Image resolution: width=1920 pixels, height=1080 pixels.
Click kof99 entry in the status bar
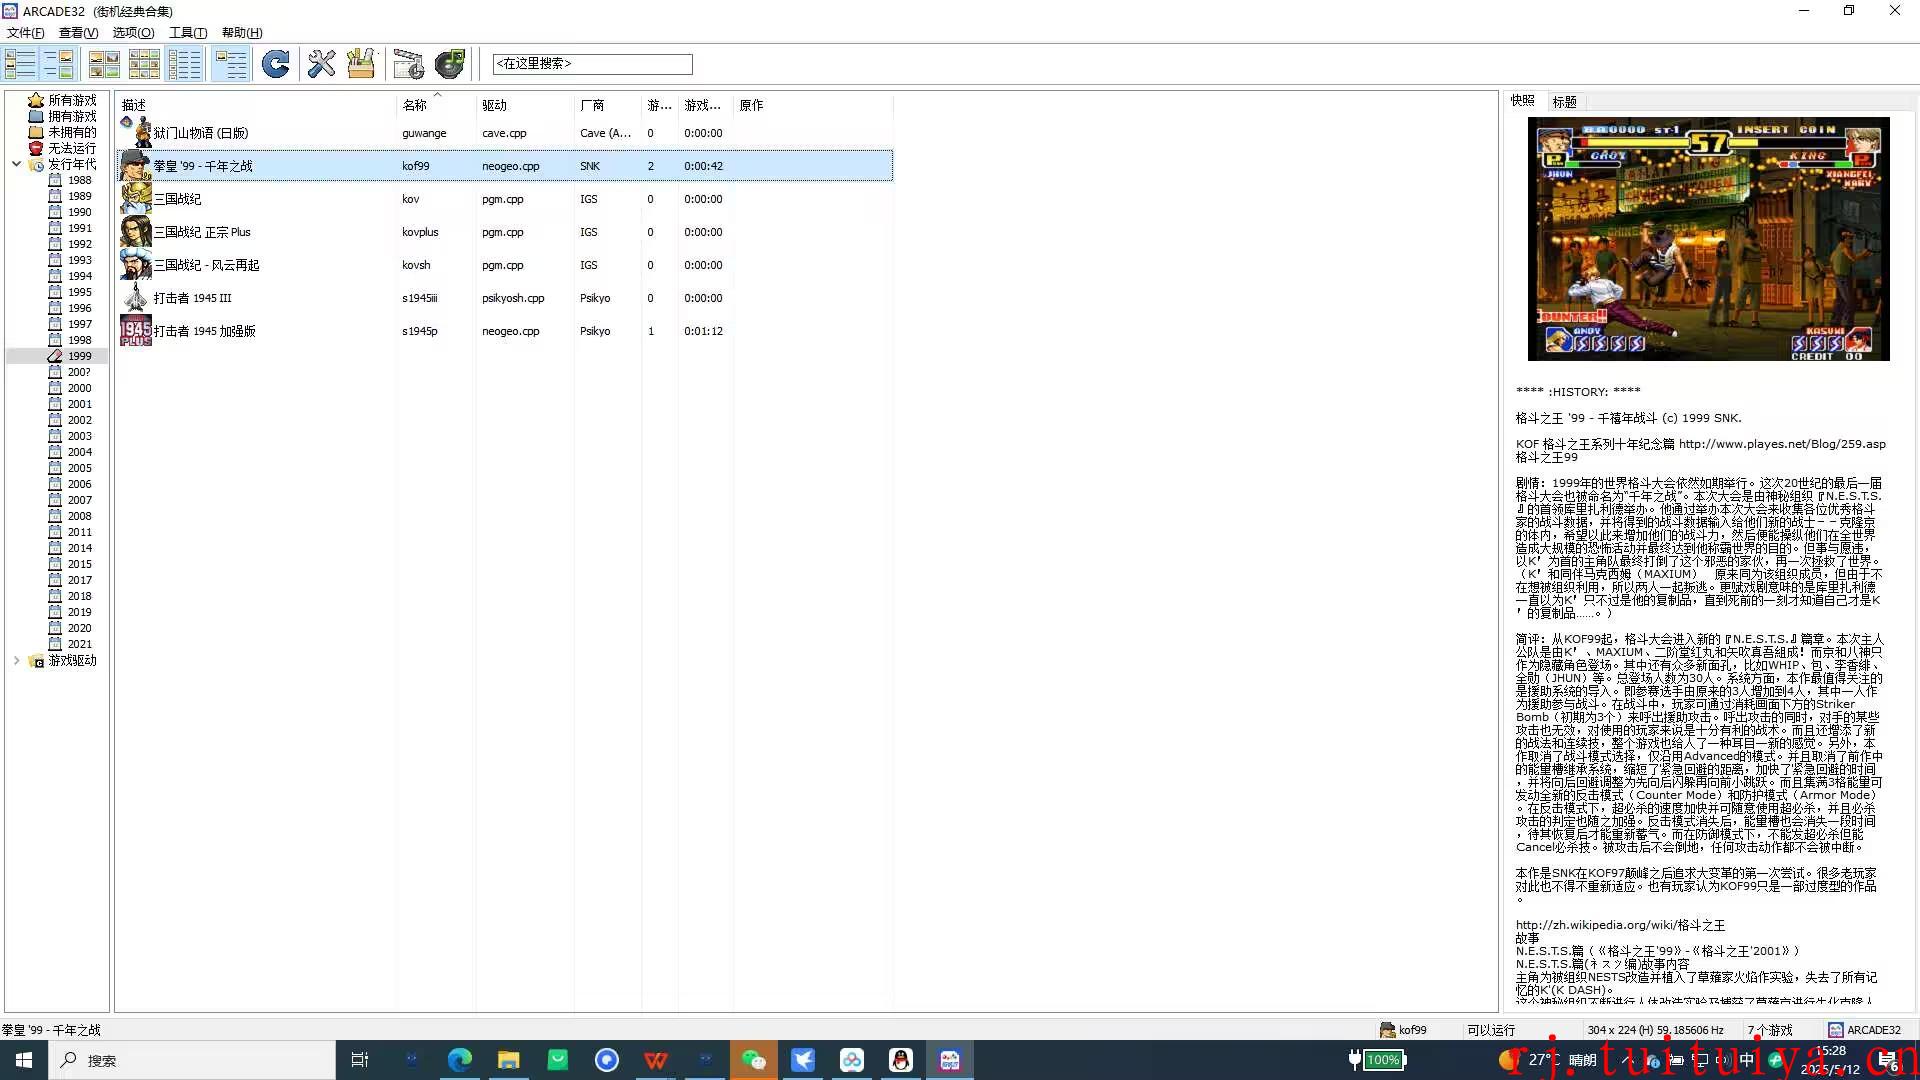(x=1403, y=1029)
